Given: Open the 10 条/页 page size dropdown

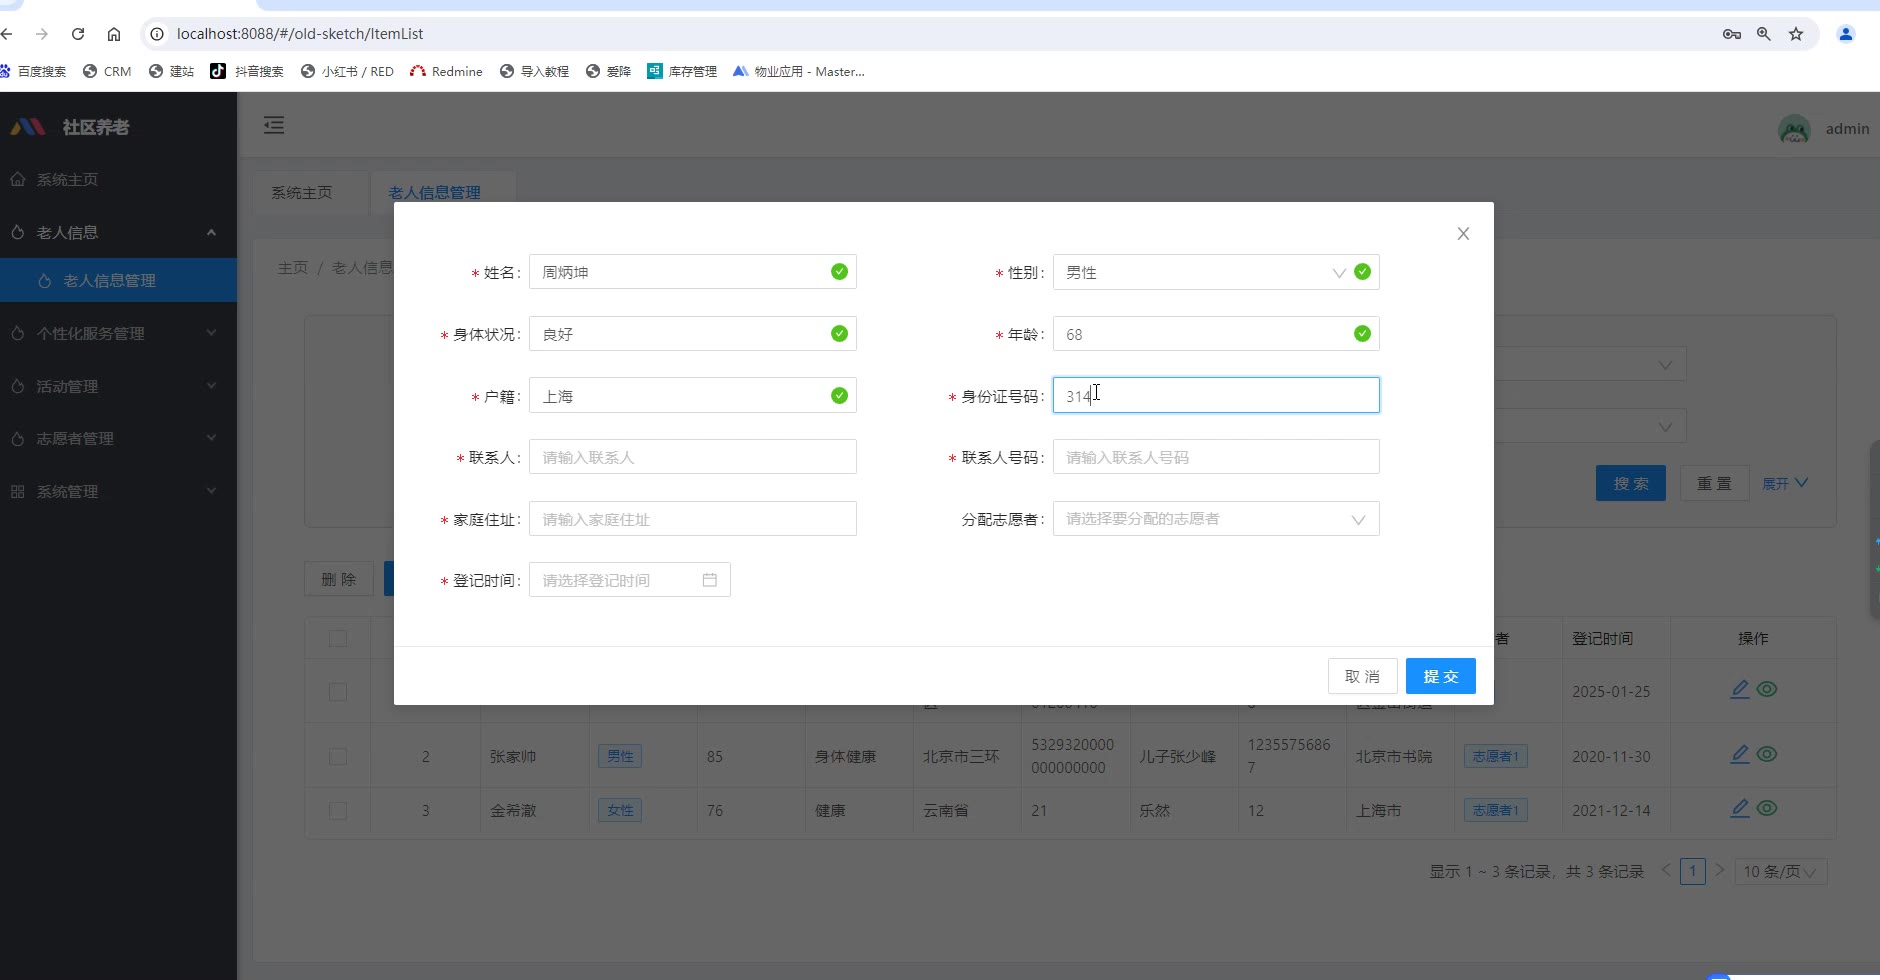Looking at the screenshot, I should [x=1780, y=872].
